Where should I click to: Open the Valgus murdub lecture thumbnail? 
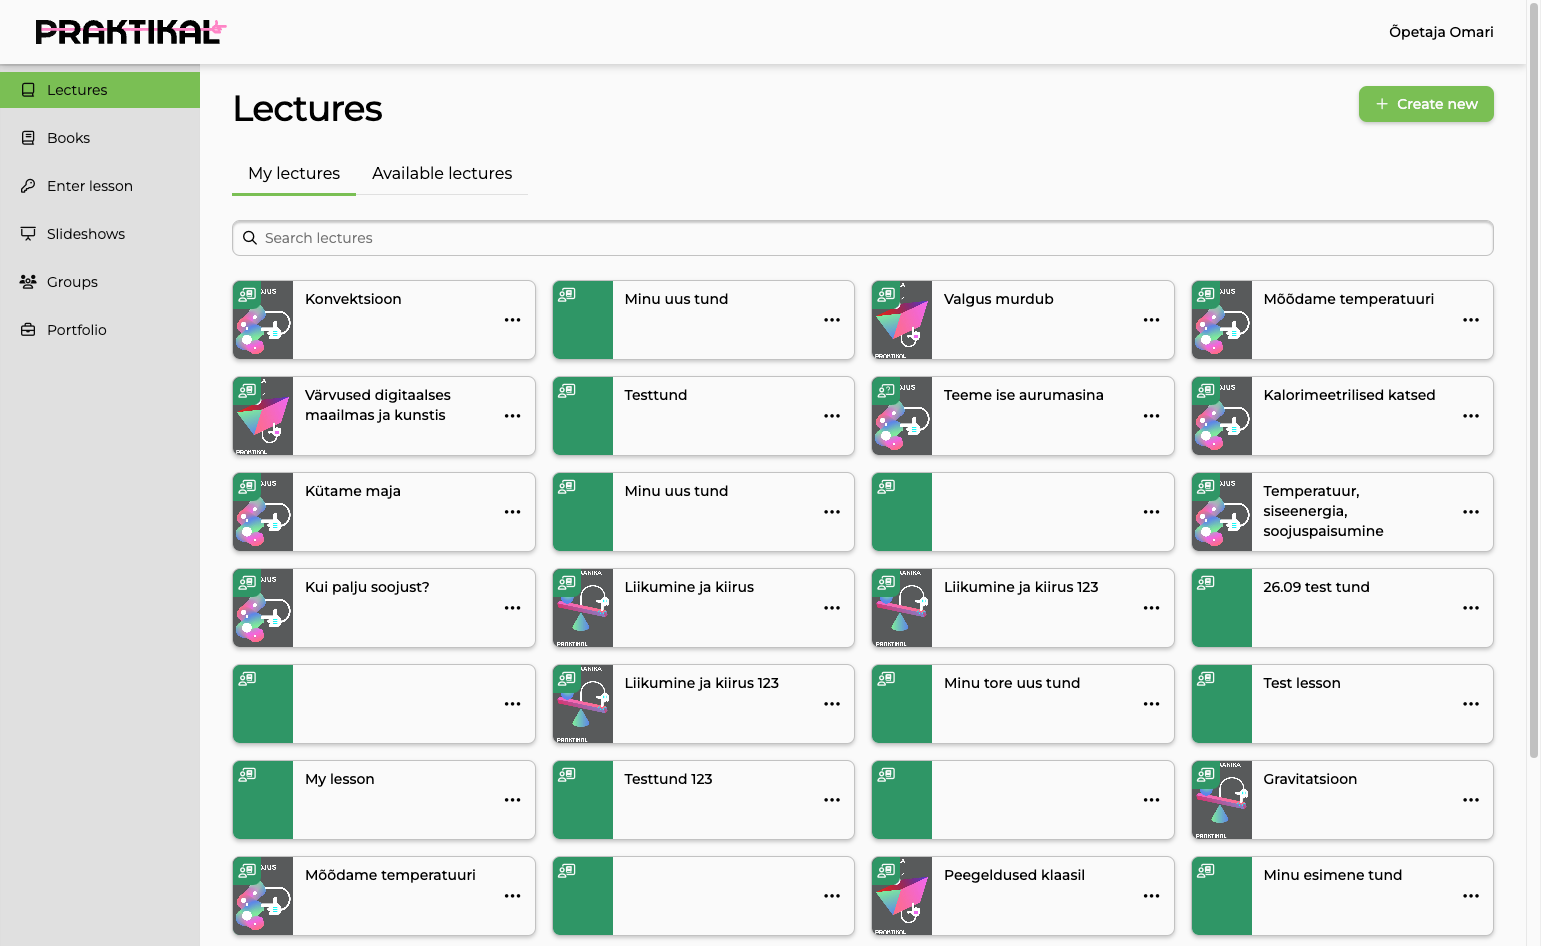click(902, 320)
